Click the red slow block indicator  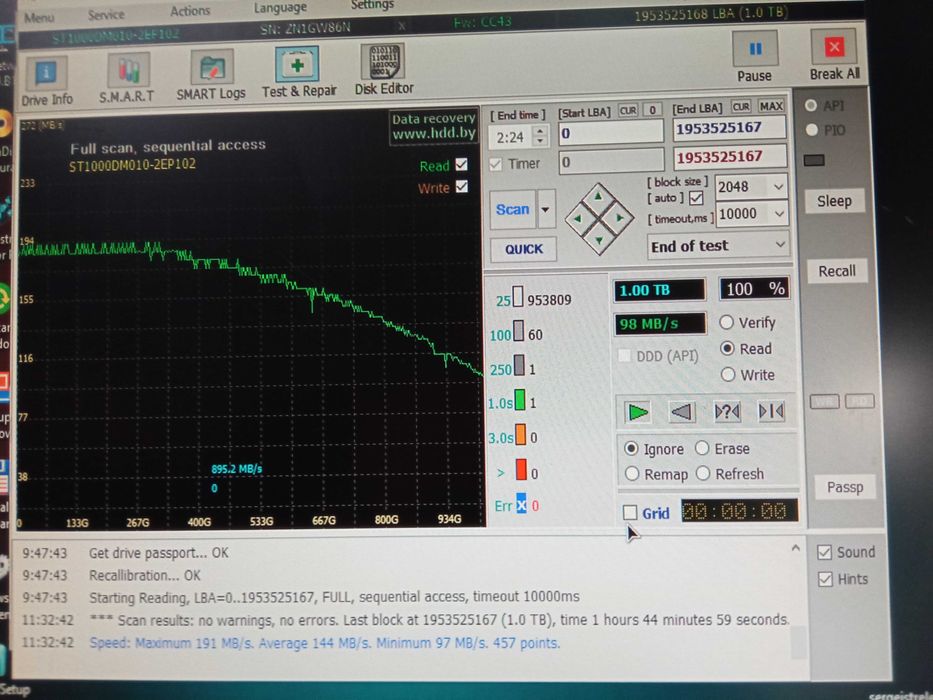(521, 470)
